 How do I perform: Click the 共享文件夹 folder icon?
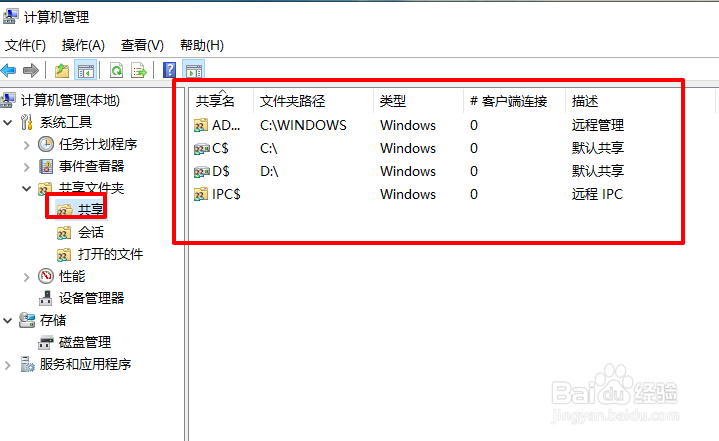pos(45,188)
